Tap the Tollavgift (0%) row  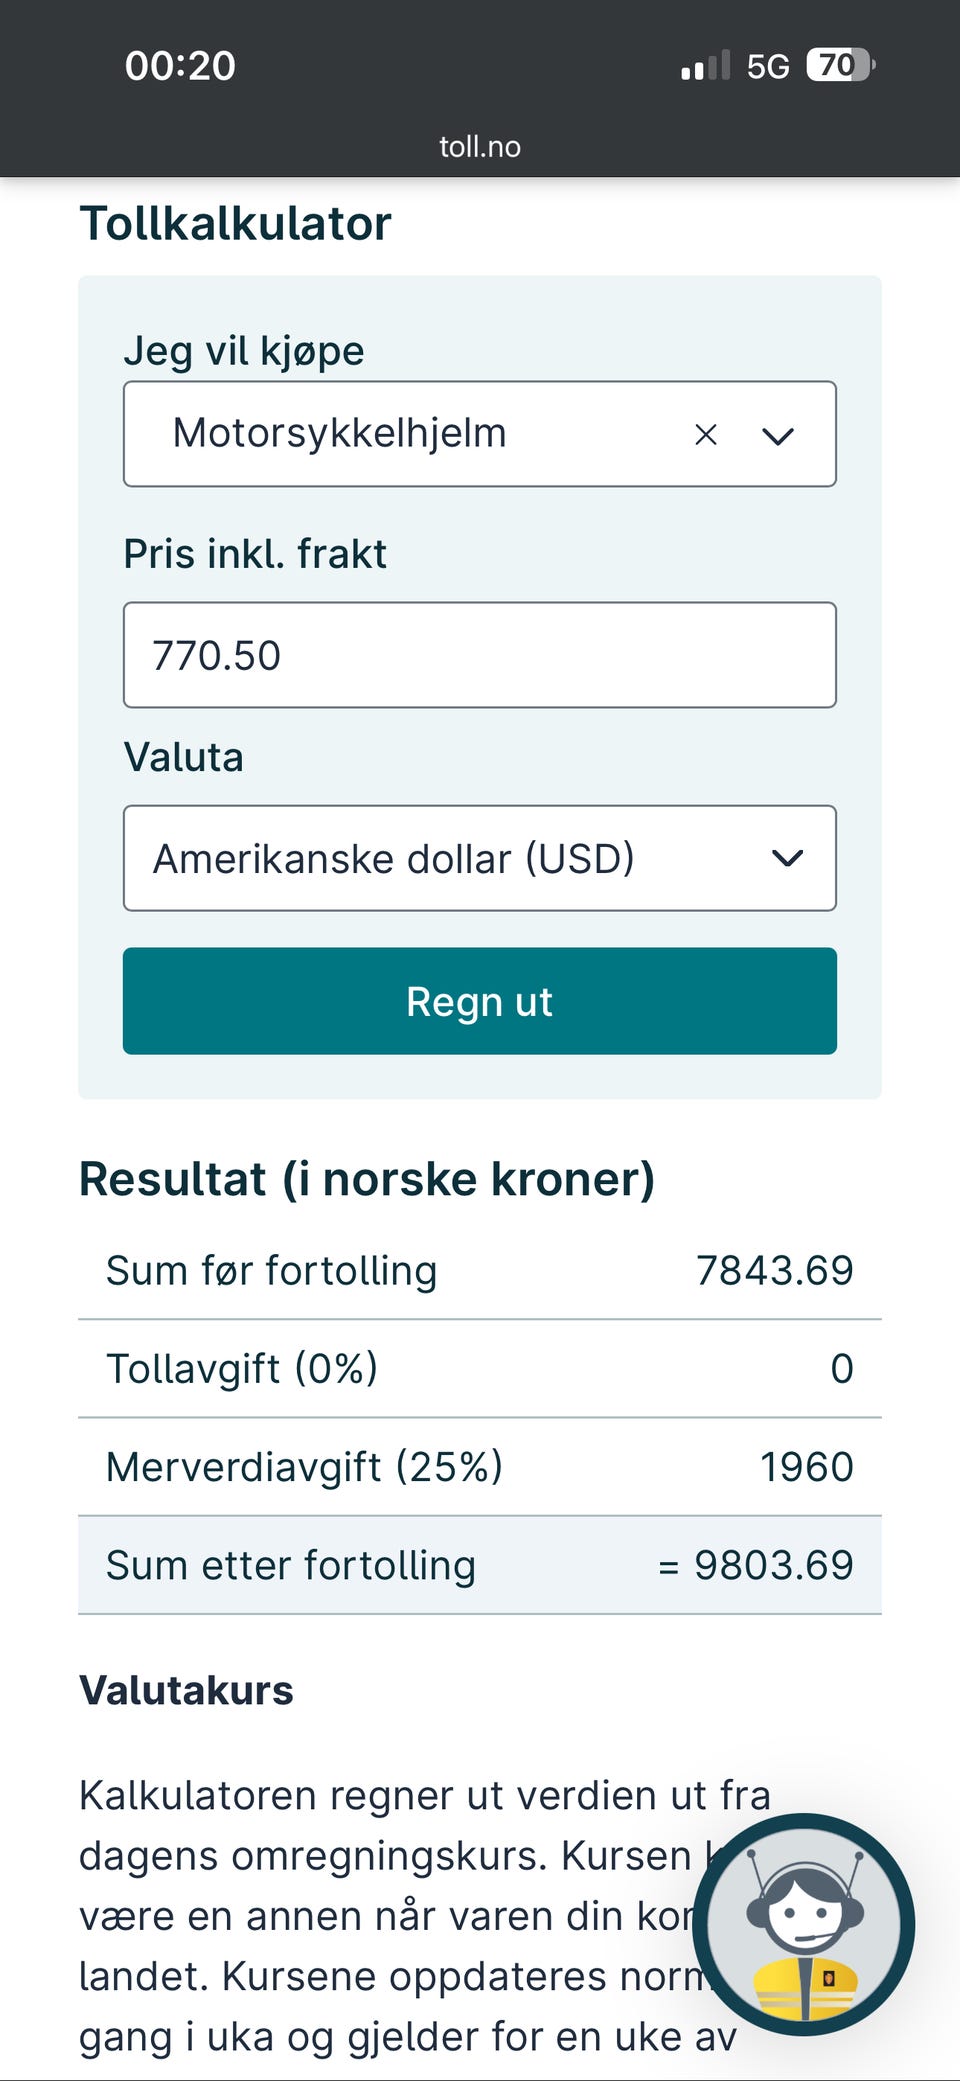[479, 1368]
